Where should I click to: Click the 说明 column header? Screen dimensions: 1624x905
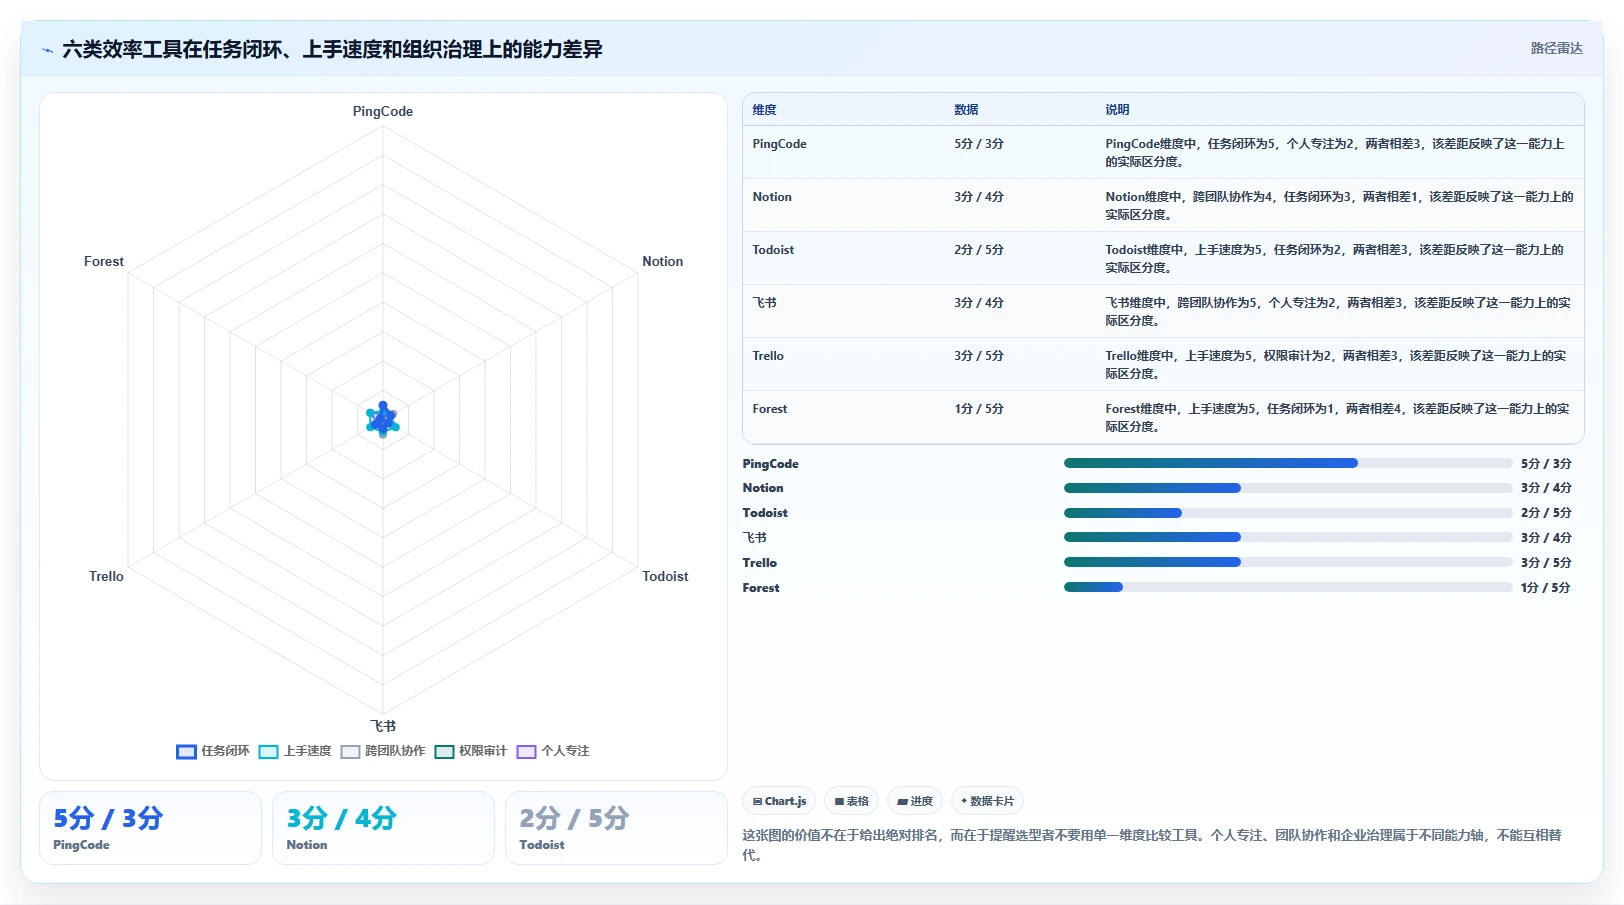(1117, 110)
